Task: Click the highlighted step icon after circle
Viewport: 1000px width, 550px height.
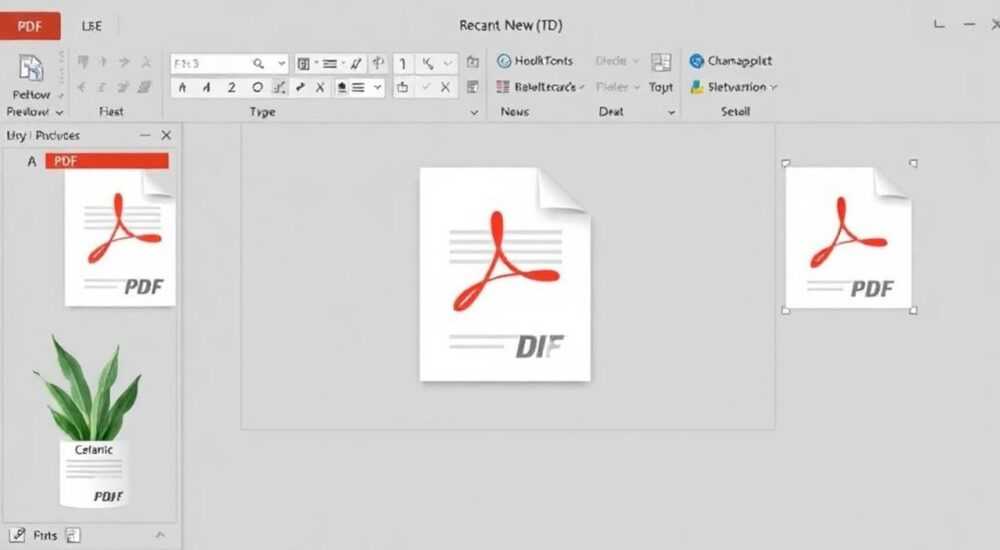Action: pos(279,87)
